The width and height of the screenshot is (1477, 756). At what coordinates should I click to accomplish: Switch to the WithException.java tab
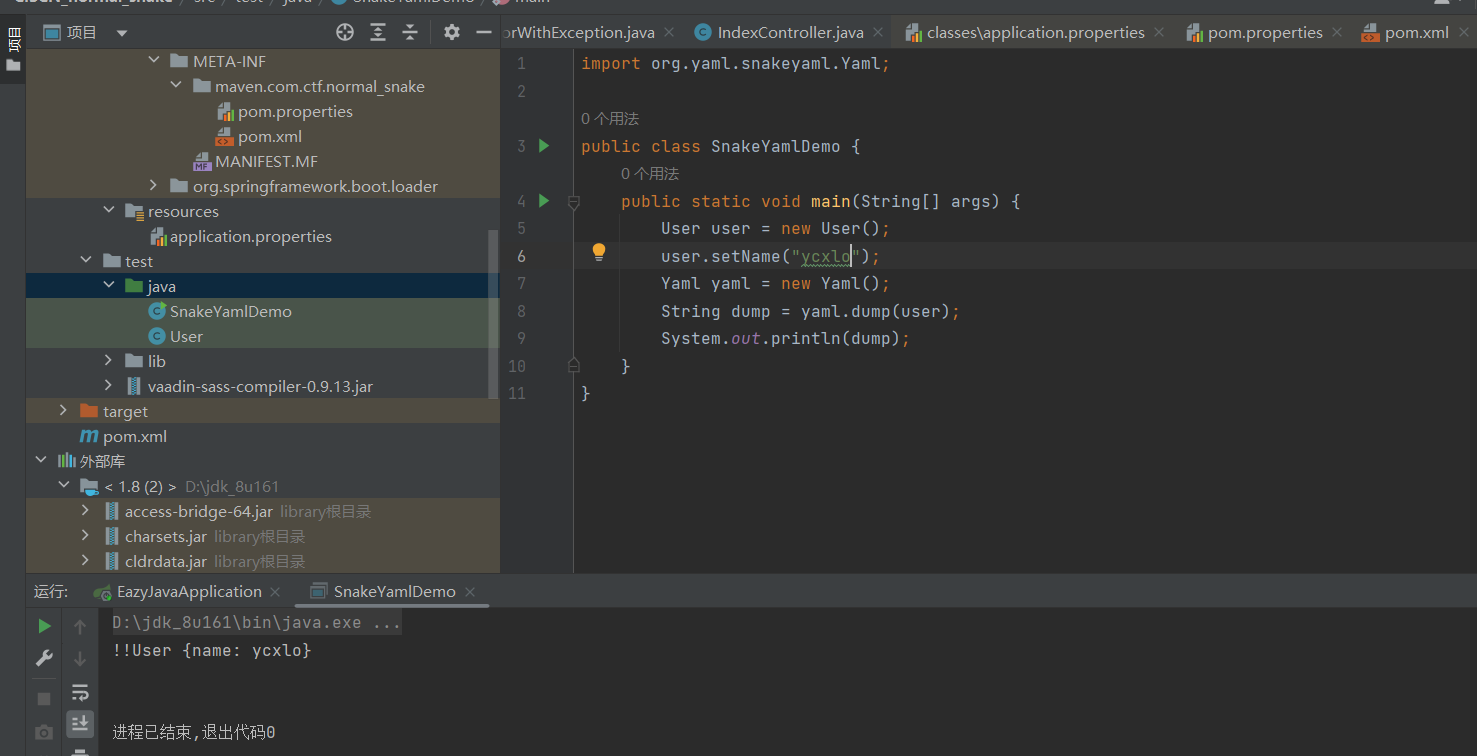point(580,33)
